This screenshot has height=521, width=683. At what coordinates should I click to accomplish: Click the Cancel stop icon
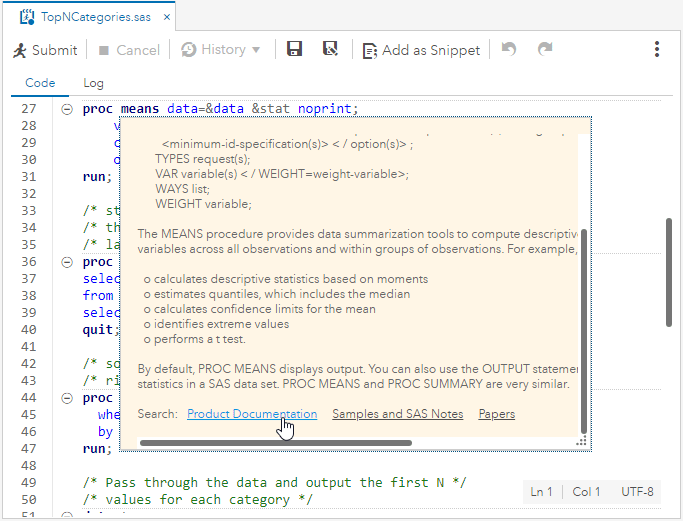[x=104, y=50]
